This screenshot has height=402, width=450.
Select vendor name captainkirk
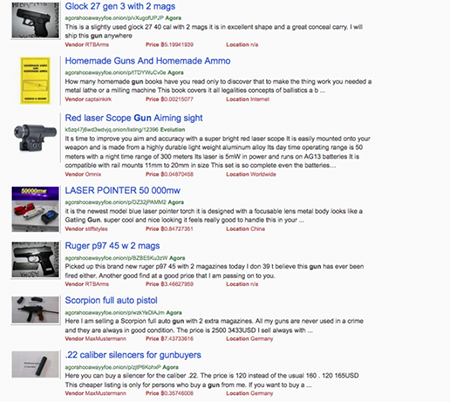pyautogui.click(x=98, y=99)
